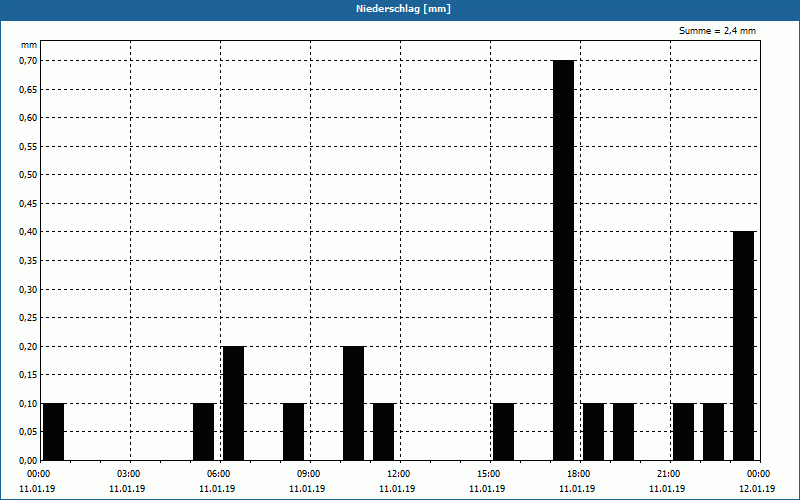Click the tallest 0,70 mm precipitation bar
This screenshot has height=500, width=800.
[x=564, y=260]
